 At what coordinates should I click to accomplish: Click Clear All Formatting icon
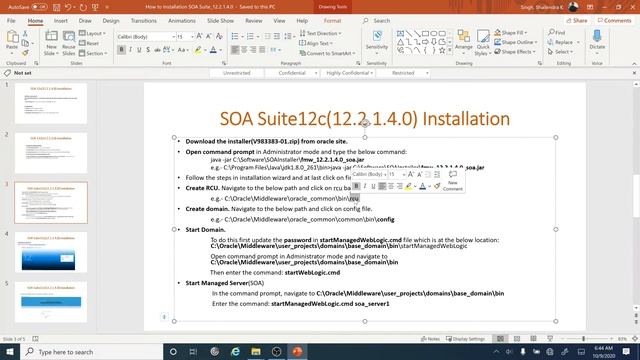tap(219, 36)
